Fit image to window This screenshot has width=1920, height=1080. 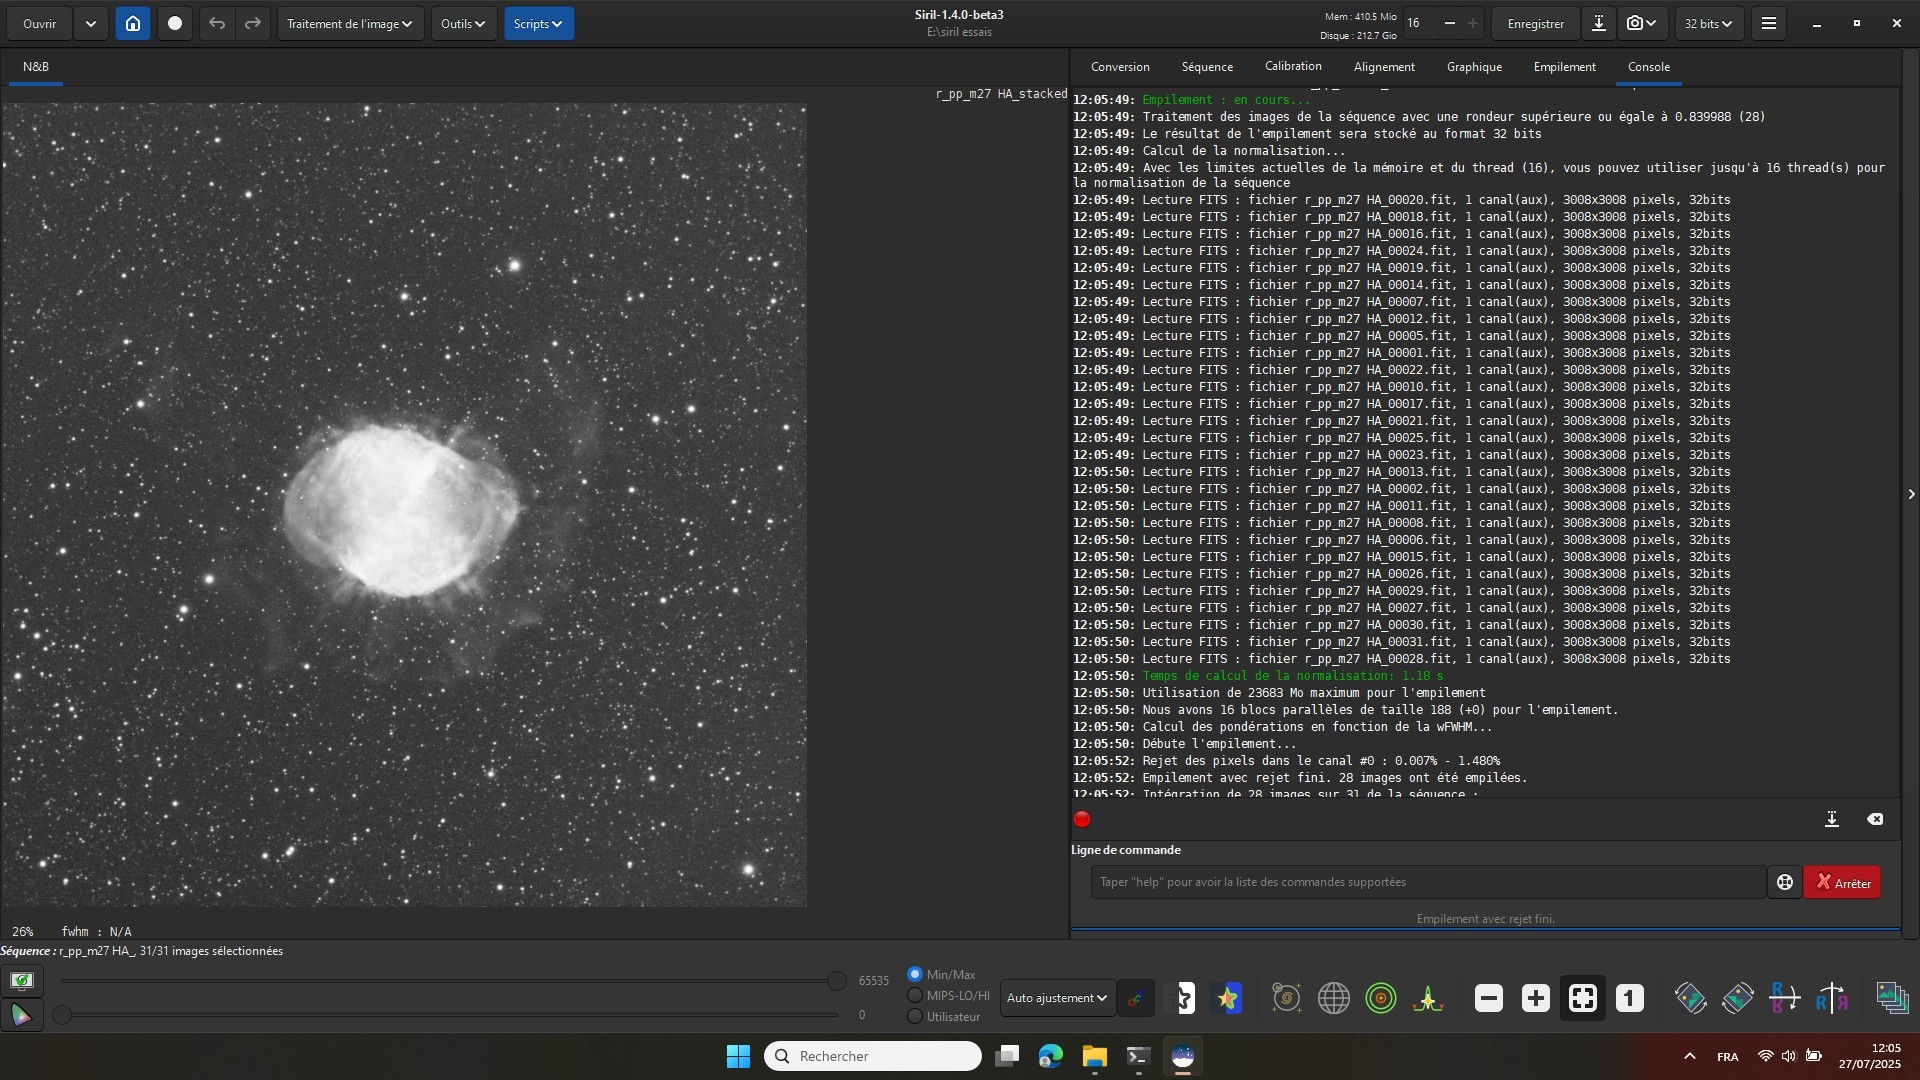coord(1583,998)
